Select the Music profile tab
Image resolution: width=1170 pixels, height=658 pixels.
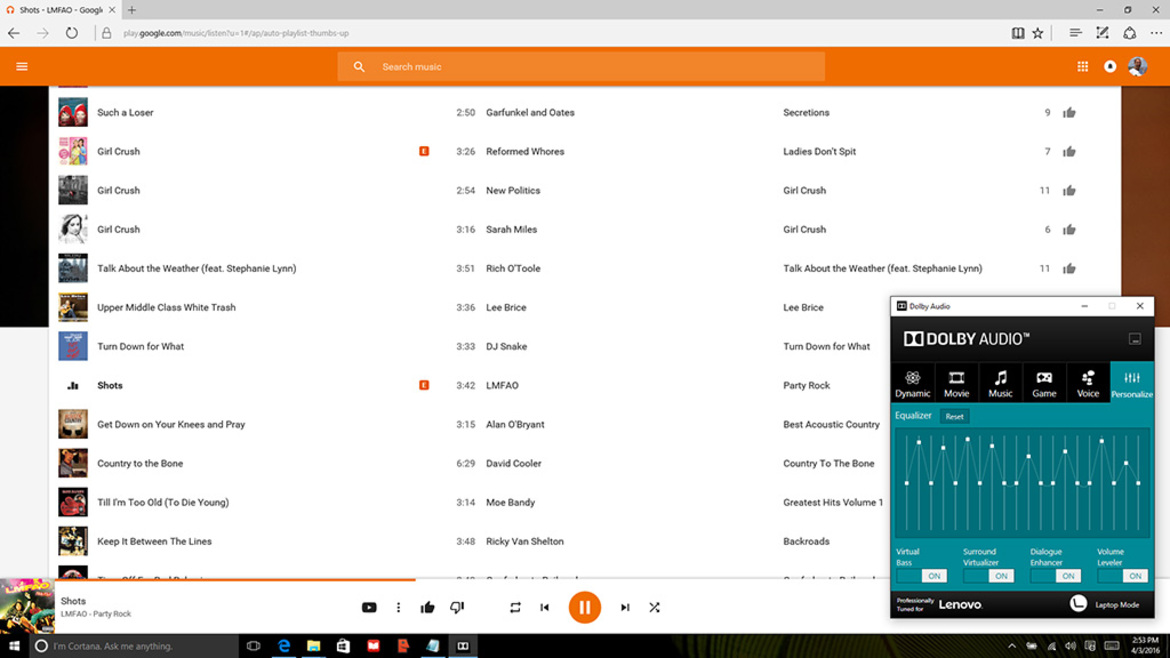point(1000,383)
